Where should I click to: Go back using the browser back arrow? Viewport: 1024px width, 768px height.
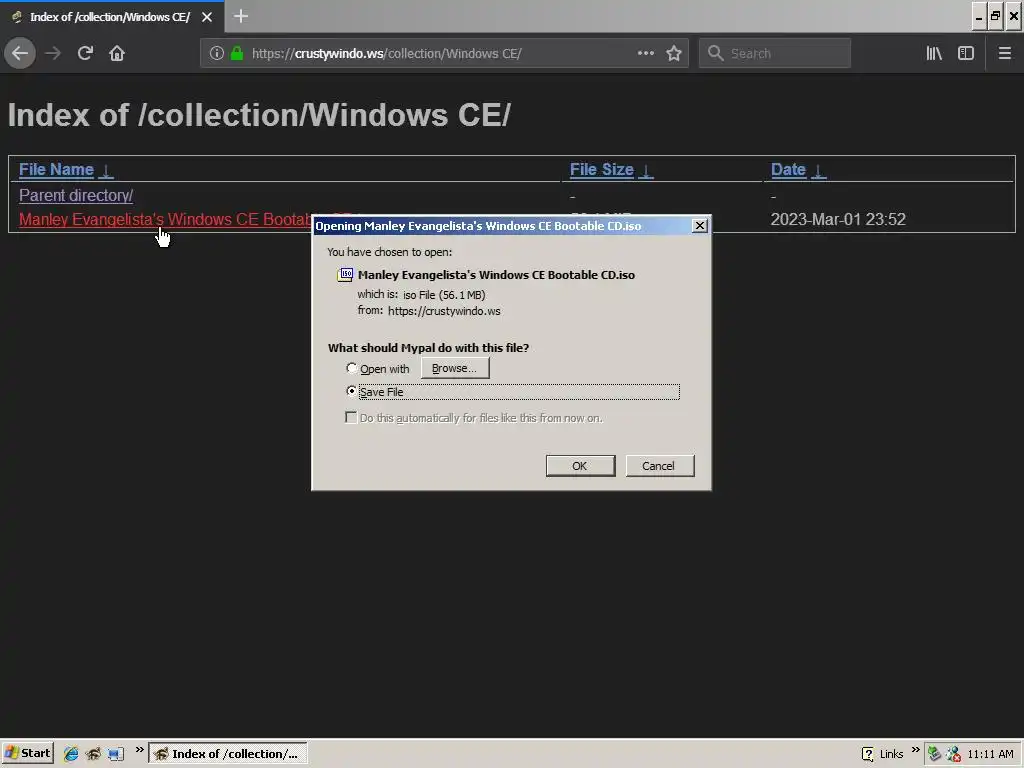(20, 53)
